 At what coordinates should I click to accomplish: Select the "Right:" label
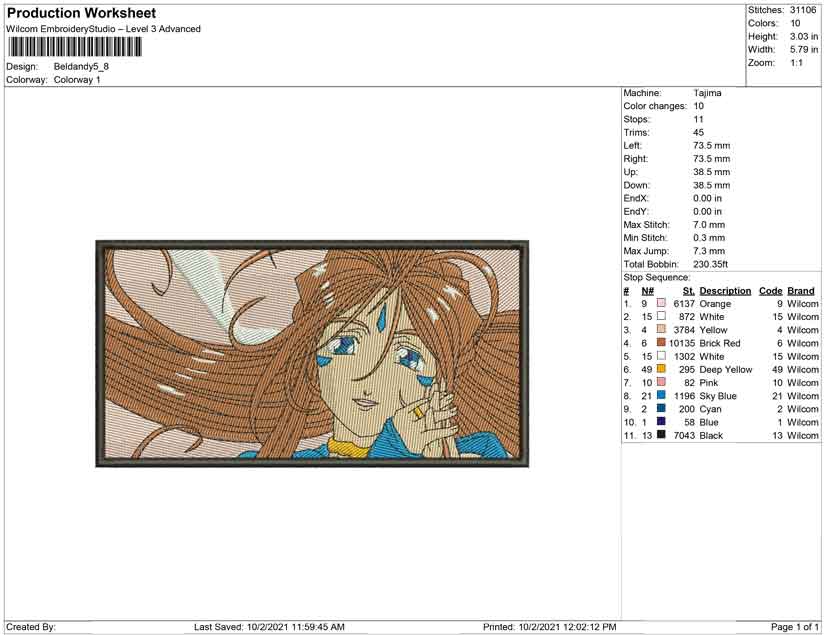click(x=636, y=159)
